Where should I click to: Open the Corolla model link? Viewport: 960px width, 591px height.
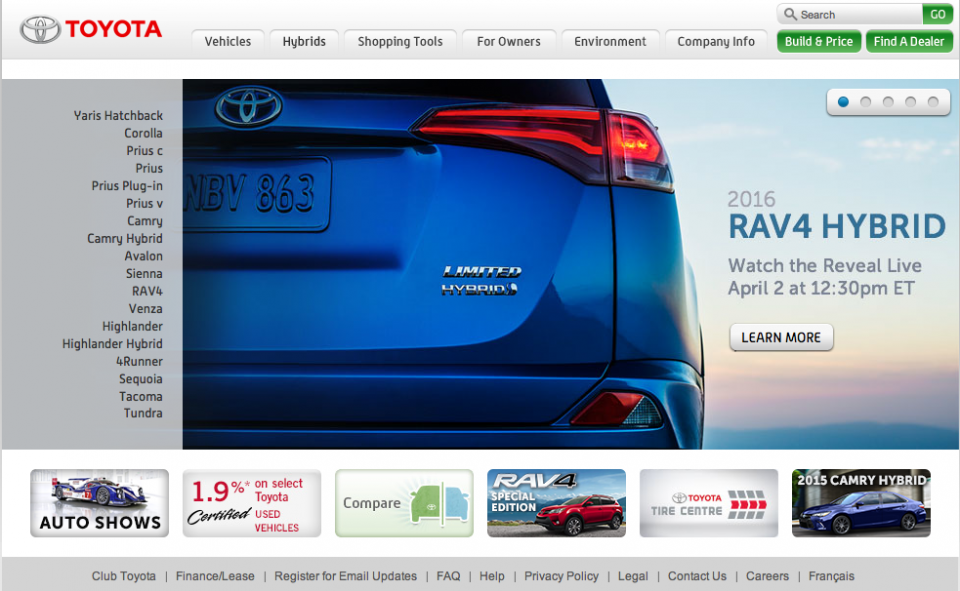pyautogui.click(x=143, y=133)
